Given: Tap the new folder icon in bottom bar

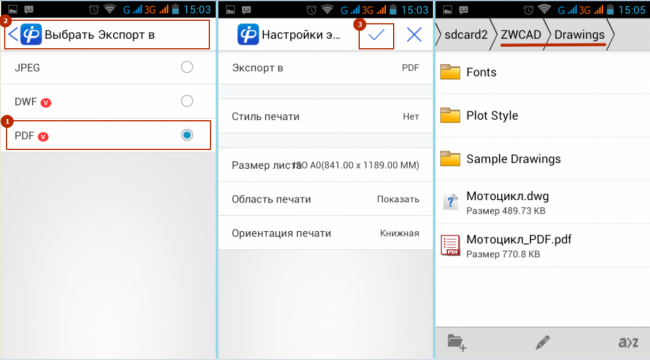Looking at the screenshot, I should [457, 343].
